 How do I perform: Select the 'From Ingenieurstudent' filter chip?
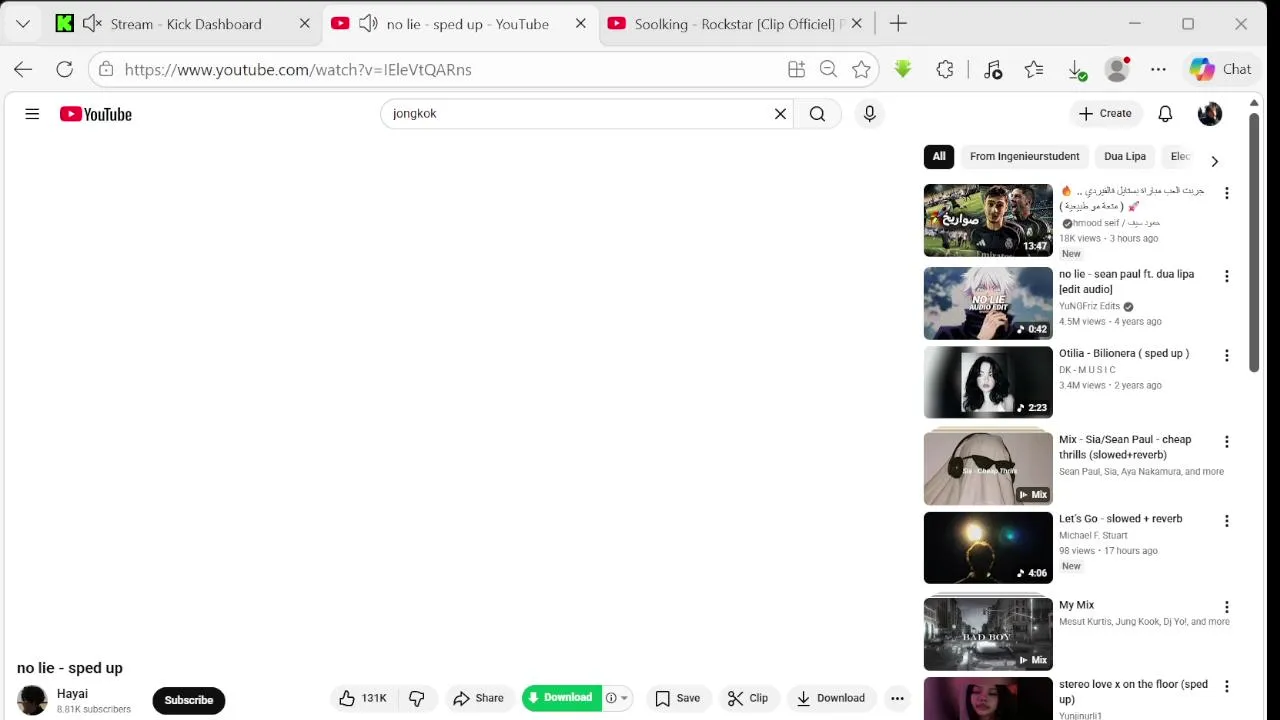1024,156
